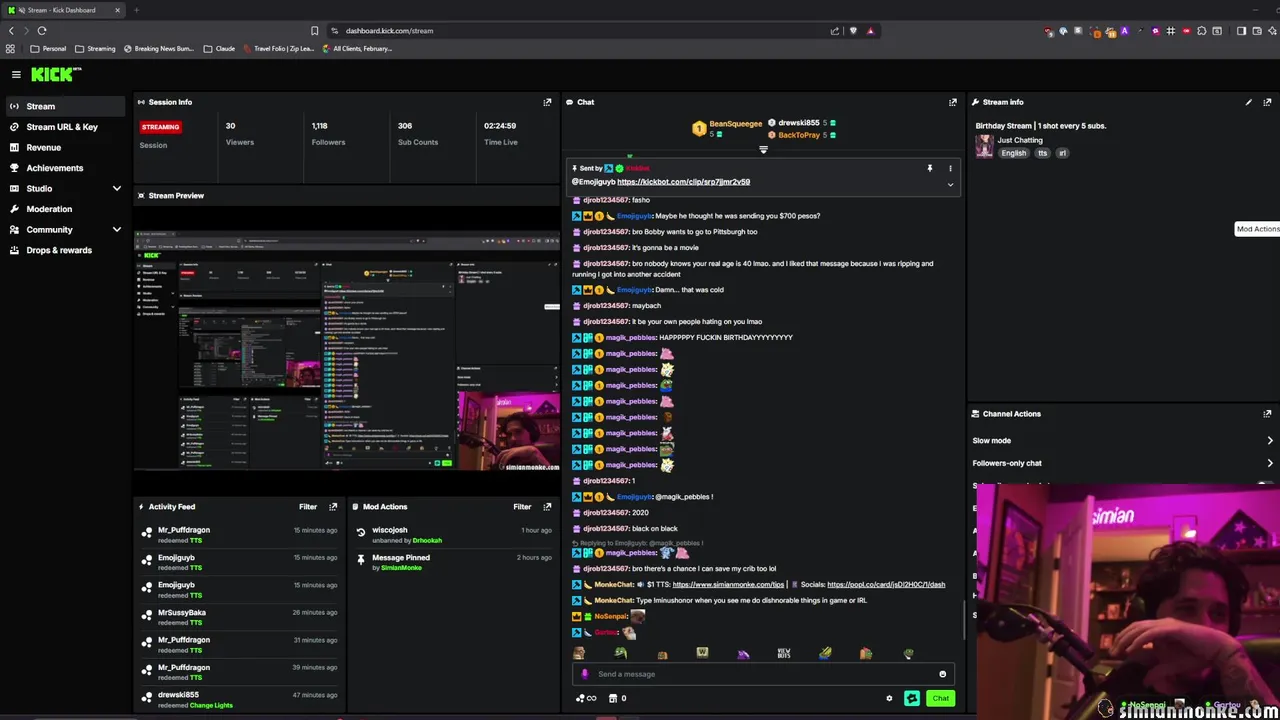Open the emoji picker in chat input
The image size is (1280, 720).
942,674
